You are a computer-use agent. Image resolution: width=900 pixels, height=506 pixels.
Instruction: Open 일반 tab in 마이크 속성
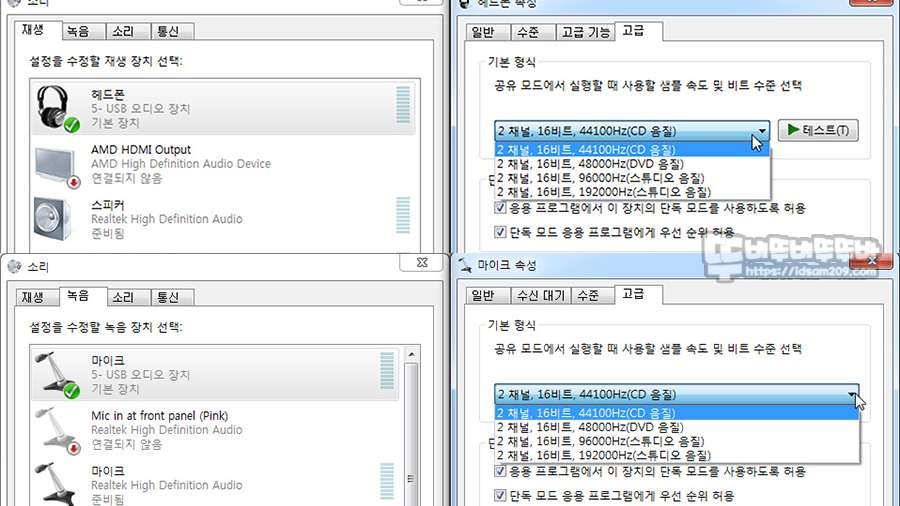[x=488, y=295]
